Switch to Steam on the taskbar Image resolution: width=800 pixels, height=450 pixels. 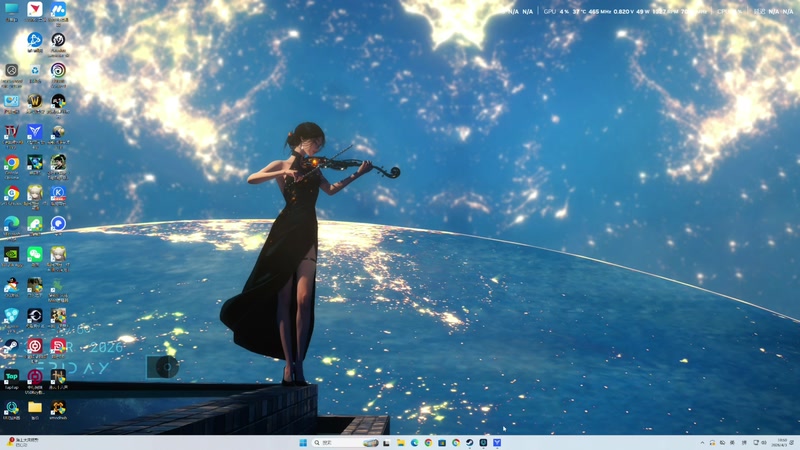point(469,442)
